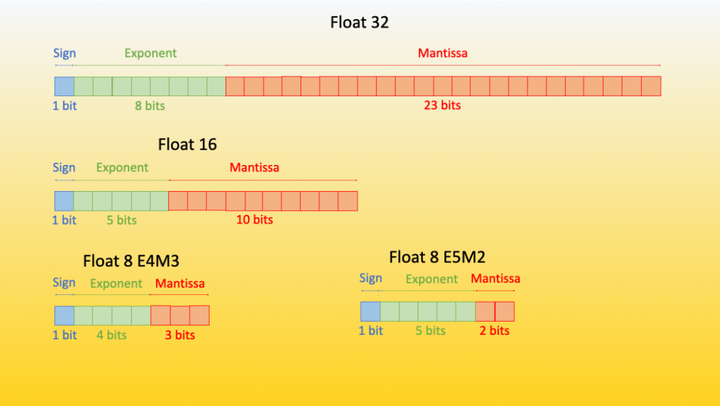Click the Float 32 title
The image size is (720, 406).
click(x=359, y=22)
